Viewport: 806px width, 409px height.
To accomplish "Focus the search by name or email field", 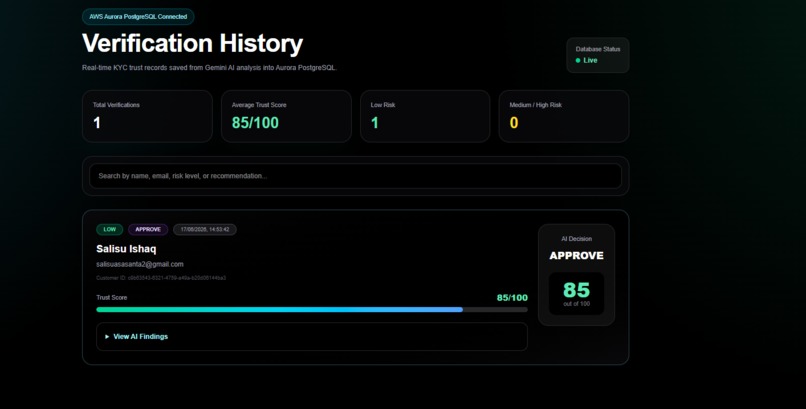I will tap(355, 176).
